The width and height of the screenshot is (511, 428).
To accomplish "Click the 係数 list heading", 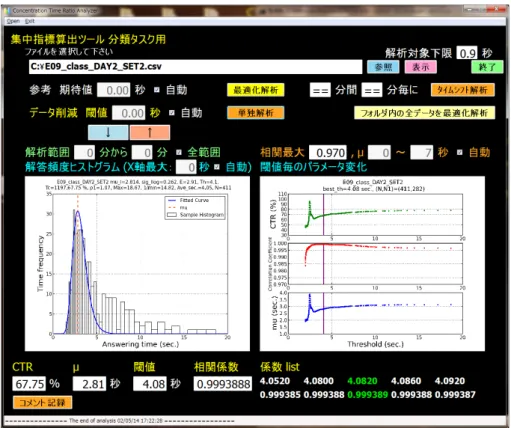I will coord(280,367).
